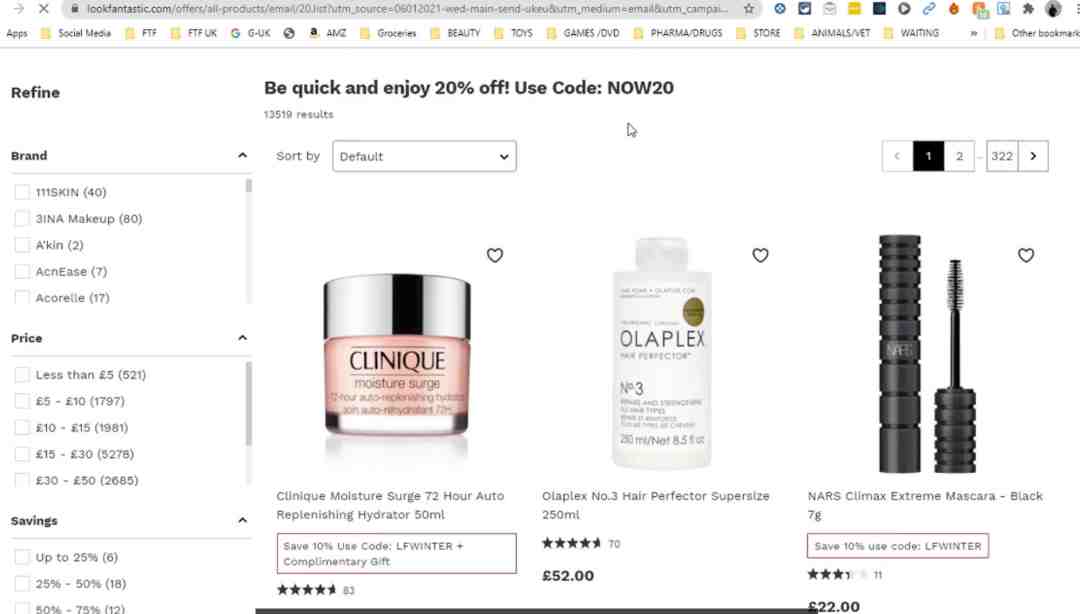The image size is (1080, 614).
Task: Enable the Up to 25% savings filter
Action: point(22,557)
